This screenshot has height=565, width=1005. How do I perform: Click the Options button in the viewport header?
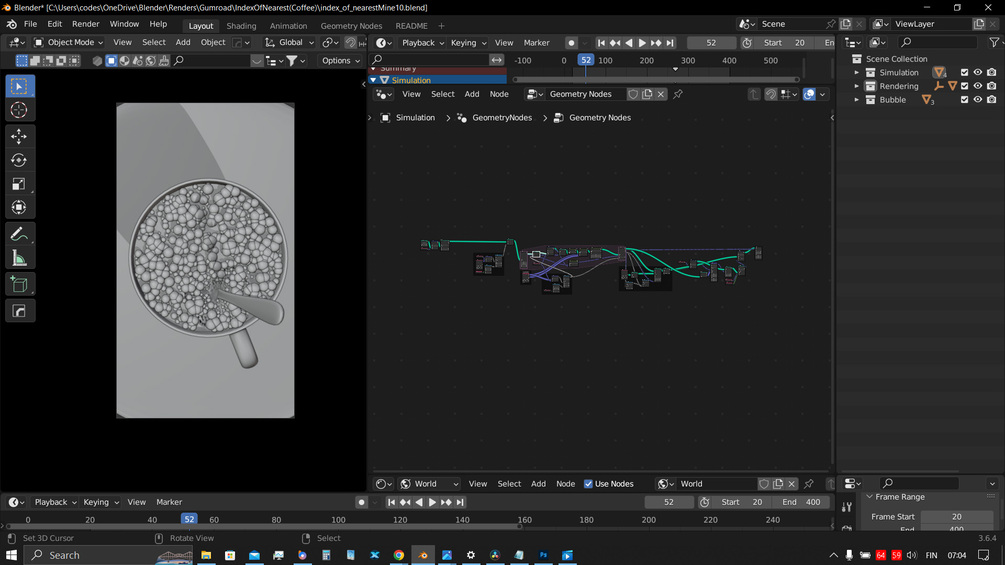coord(341,61)
